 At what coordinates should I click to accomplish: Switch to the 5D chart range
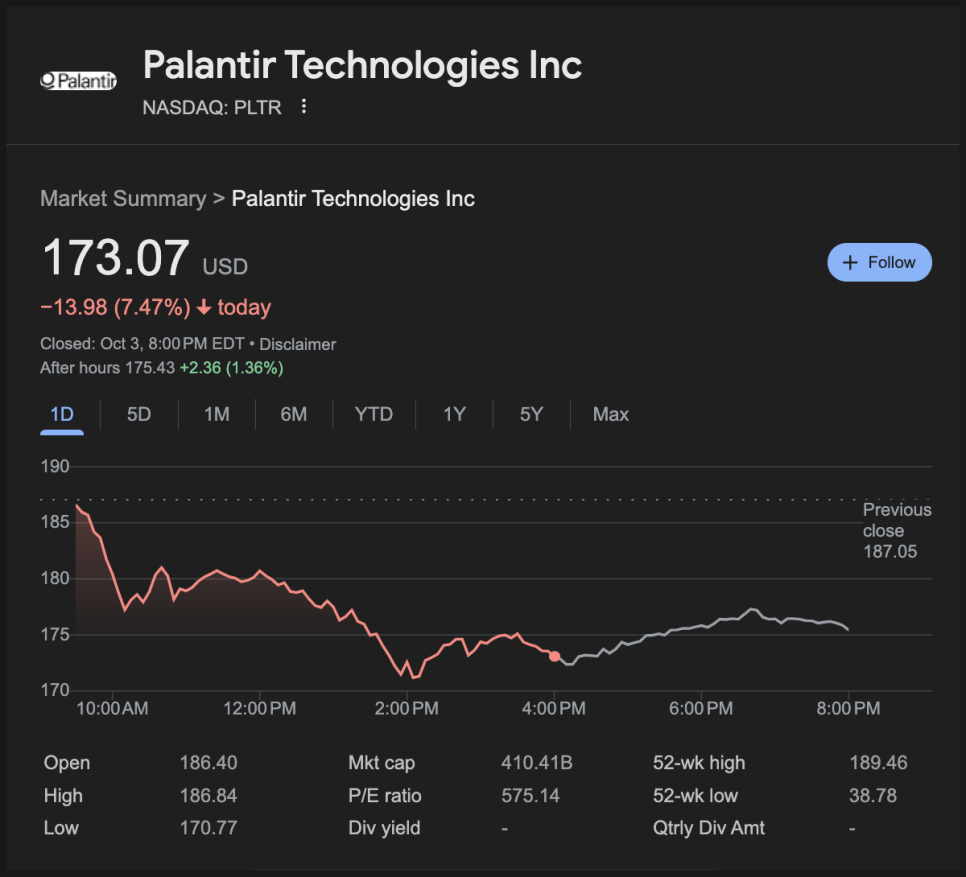[139, 414]
